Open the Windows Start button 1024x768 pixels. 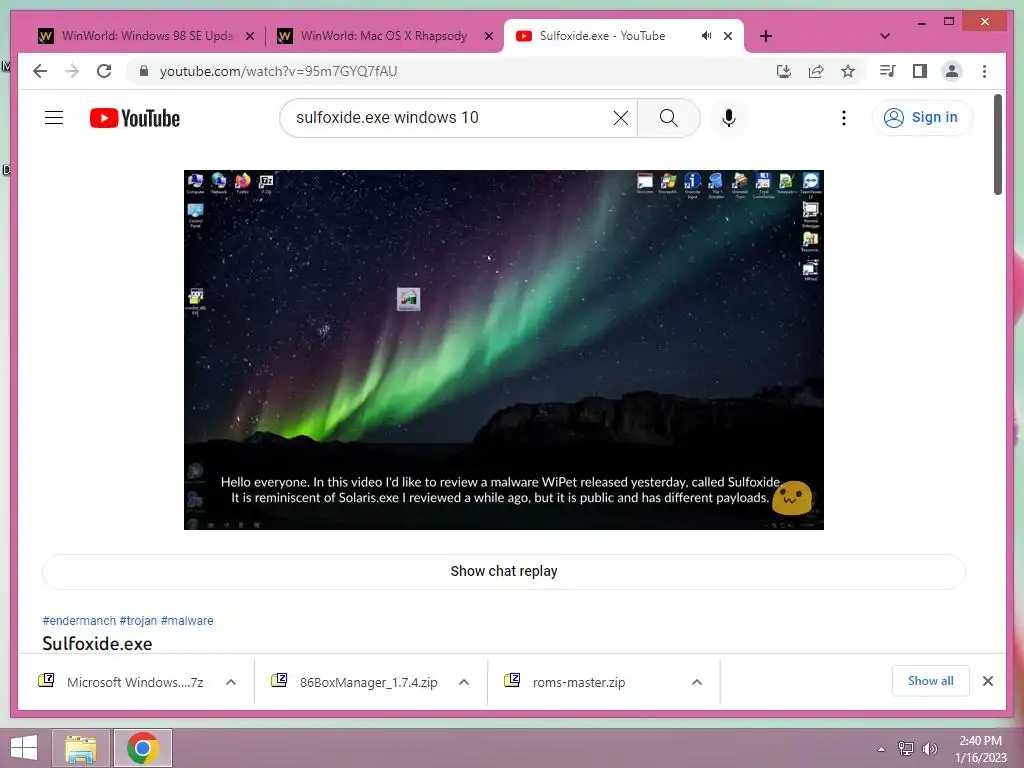[24, 748]
